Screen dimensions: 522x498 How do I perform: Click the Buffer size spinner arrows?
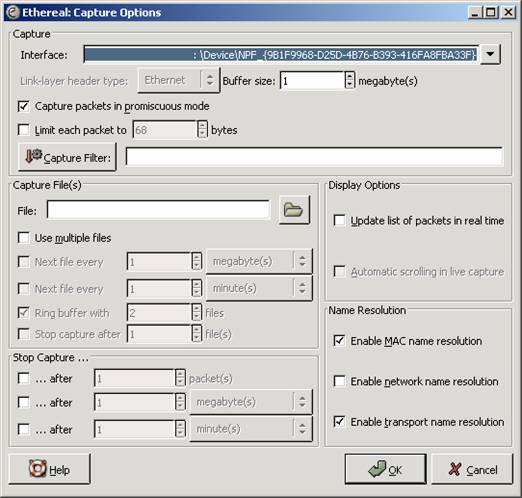(349, 80)
